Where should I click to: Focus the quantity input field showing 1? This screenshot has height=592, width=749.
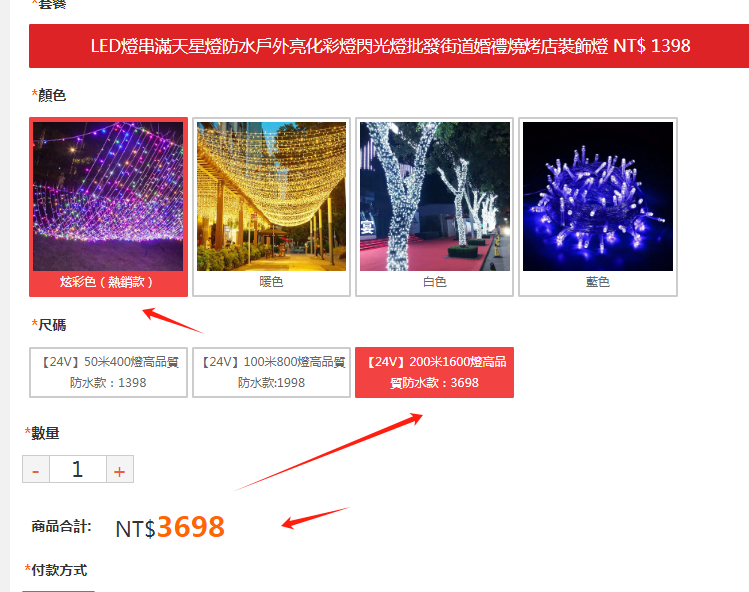click(77, 469)
